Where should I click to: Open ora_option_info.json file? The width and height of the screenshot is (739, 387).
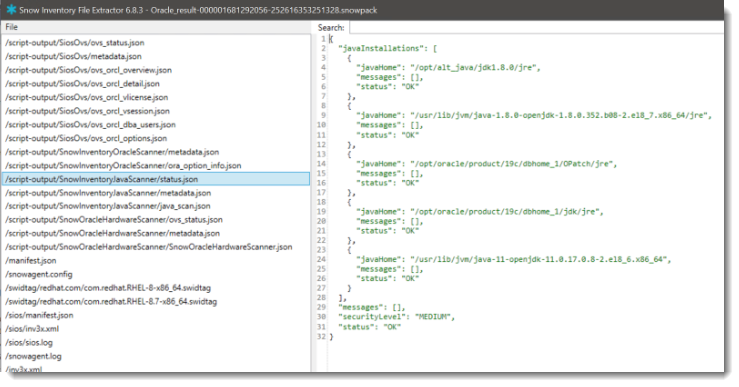pos(123,165)
